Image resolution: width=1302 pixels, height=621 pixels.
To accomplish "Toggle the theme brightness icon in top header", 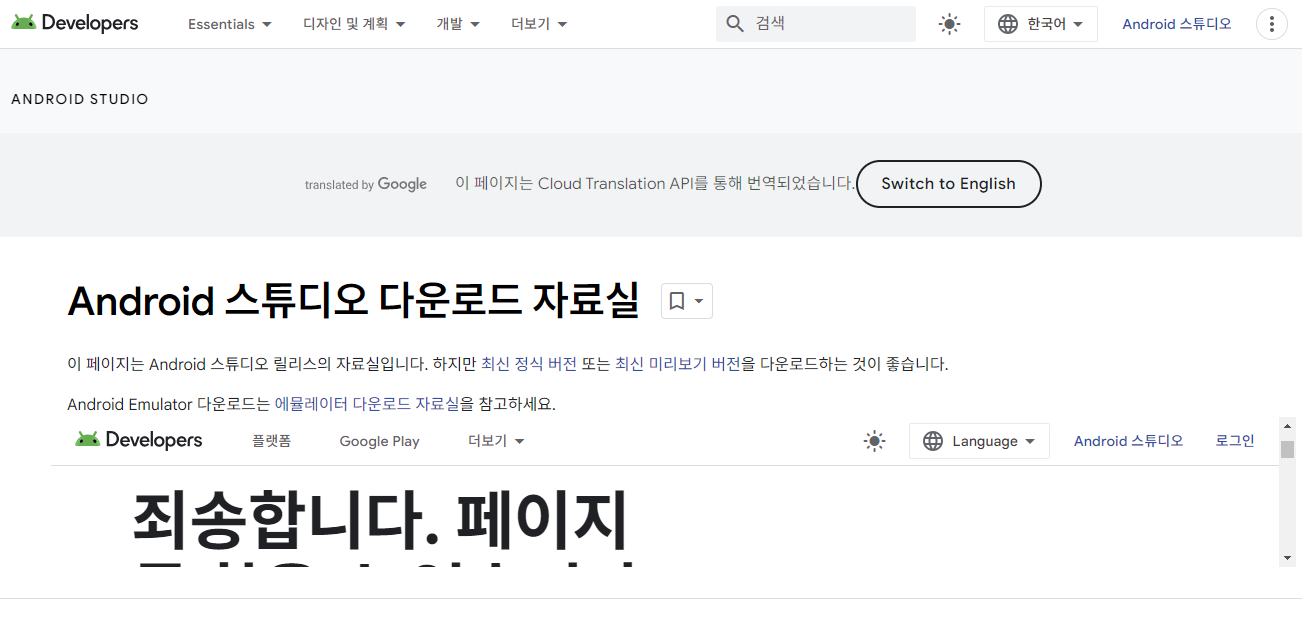I will 950,24.
